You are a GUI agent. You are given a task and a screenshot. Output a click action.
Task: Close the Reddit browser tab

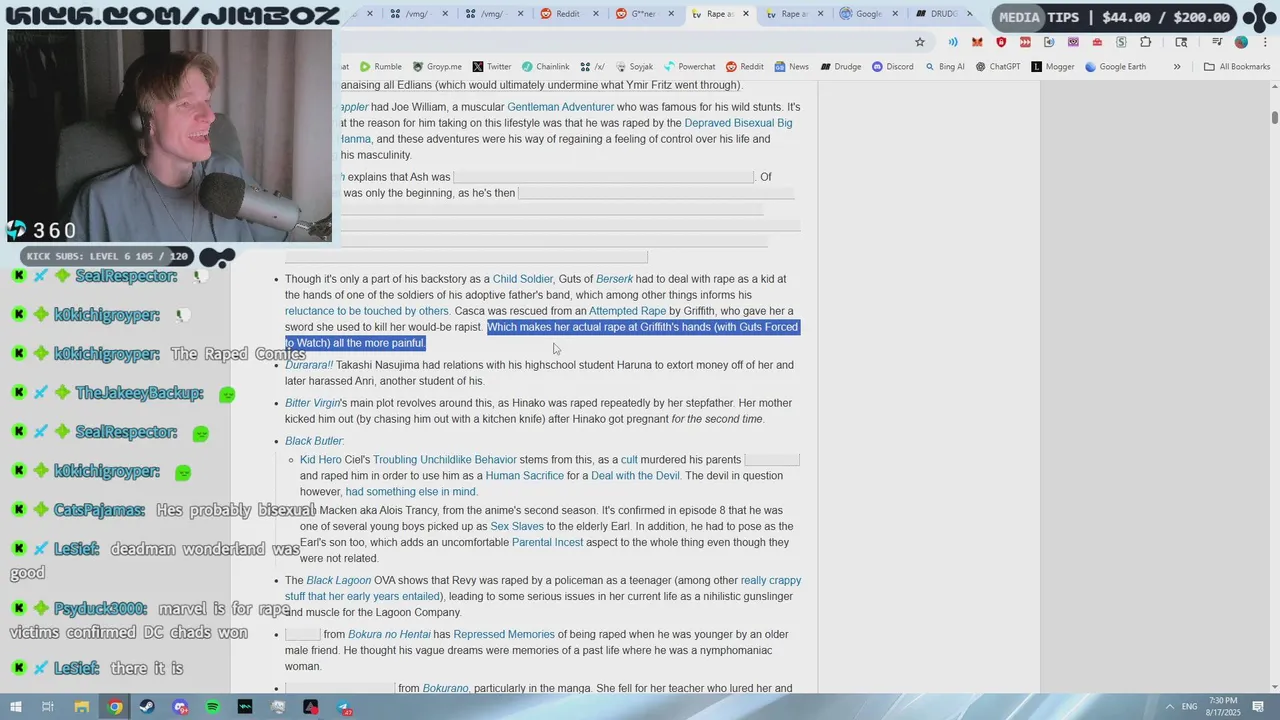595,14
